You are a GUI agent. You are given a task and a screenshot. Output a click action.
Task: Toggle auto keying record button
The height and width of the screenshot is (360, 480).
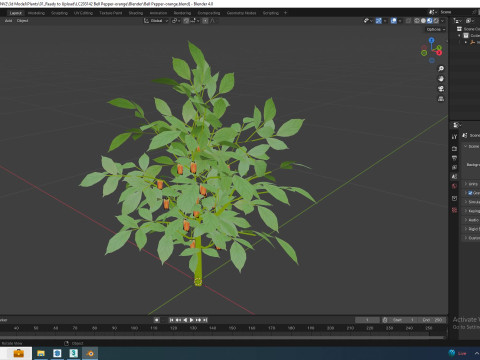coord(156,320)
